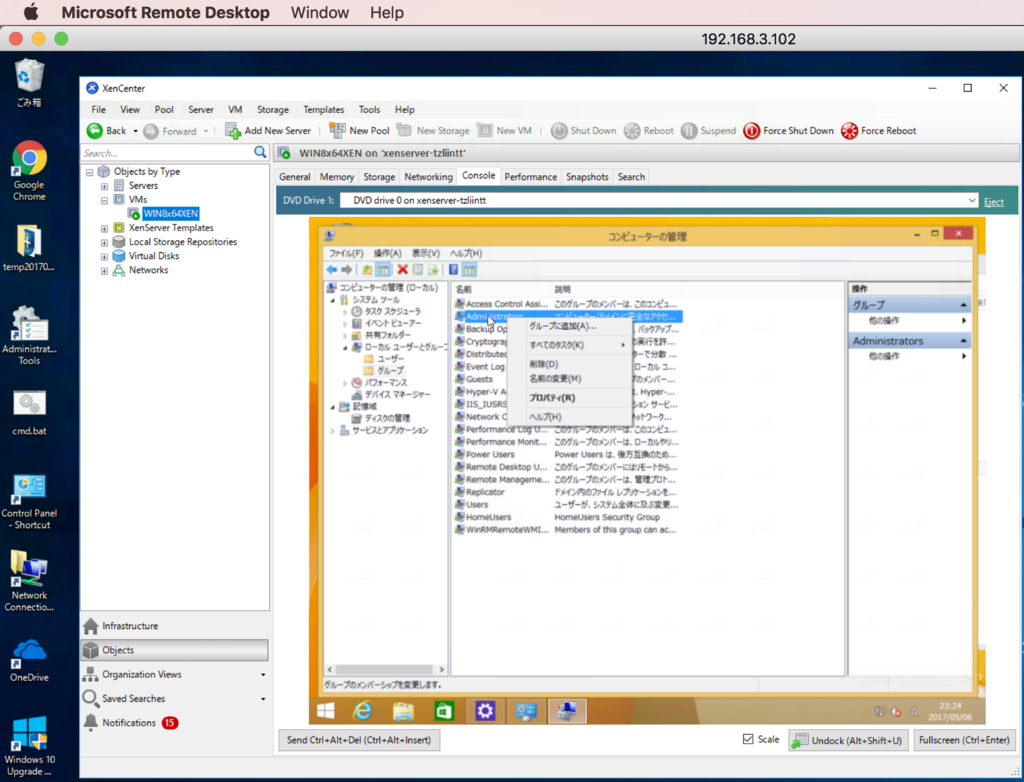Screen dimensions: 1024x782
Task: Click the Fullscreen button
Action: point(964,740)
